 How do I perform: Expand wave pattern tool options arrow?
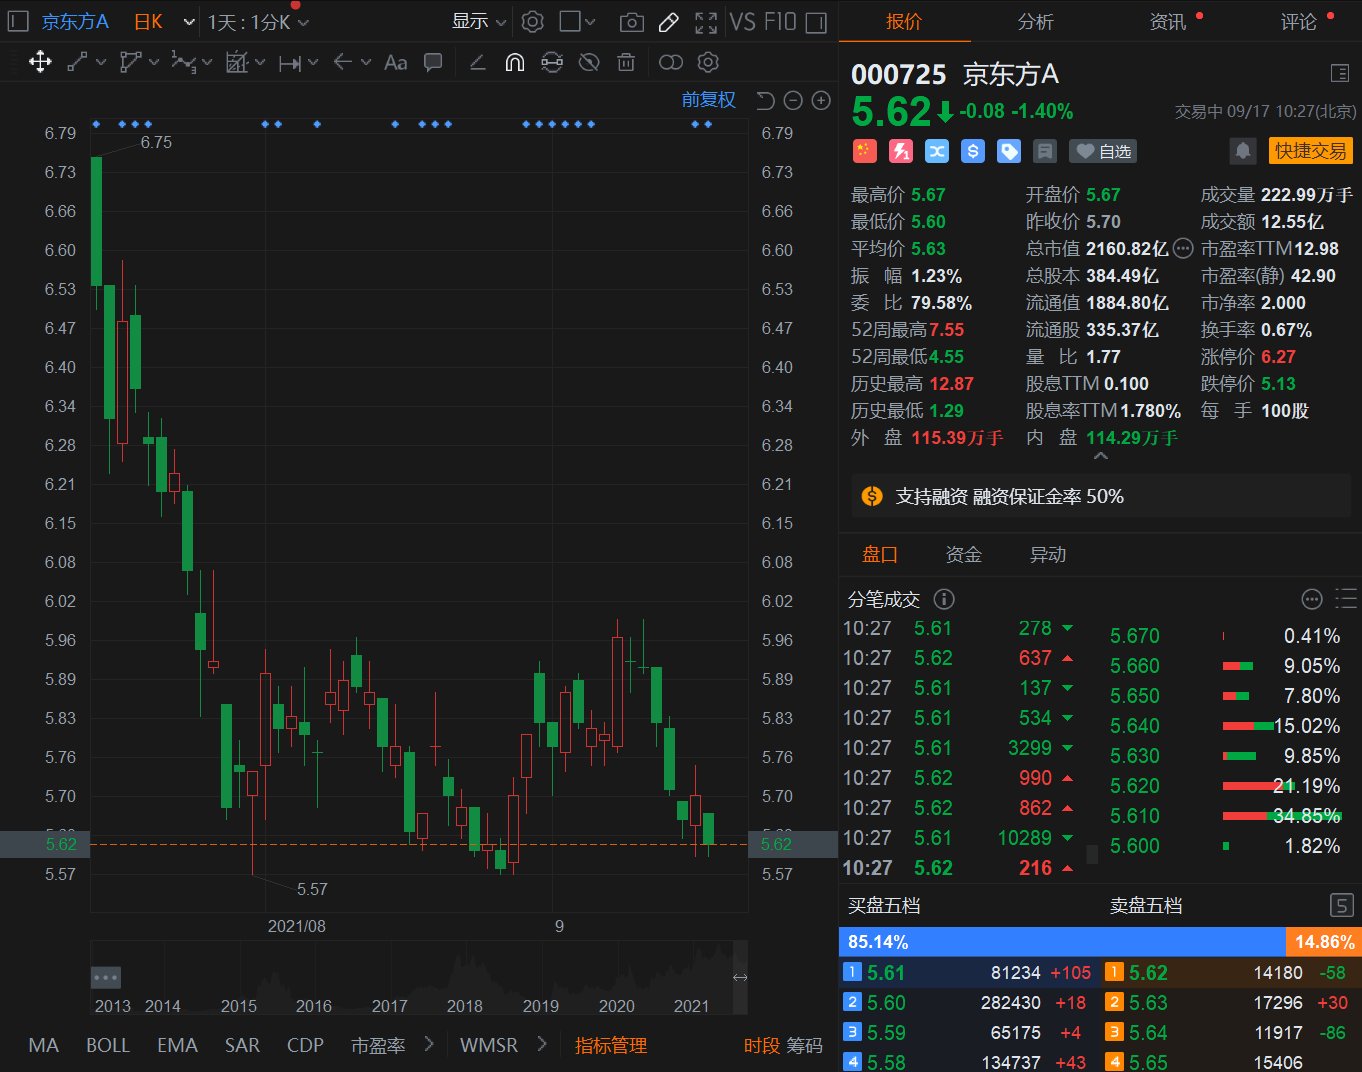[x=207, y=62]
